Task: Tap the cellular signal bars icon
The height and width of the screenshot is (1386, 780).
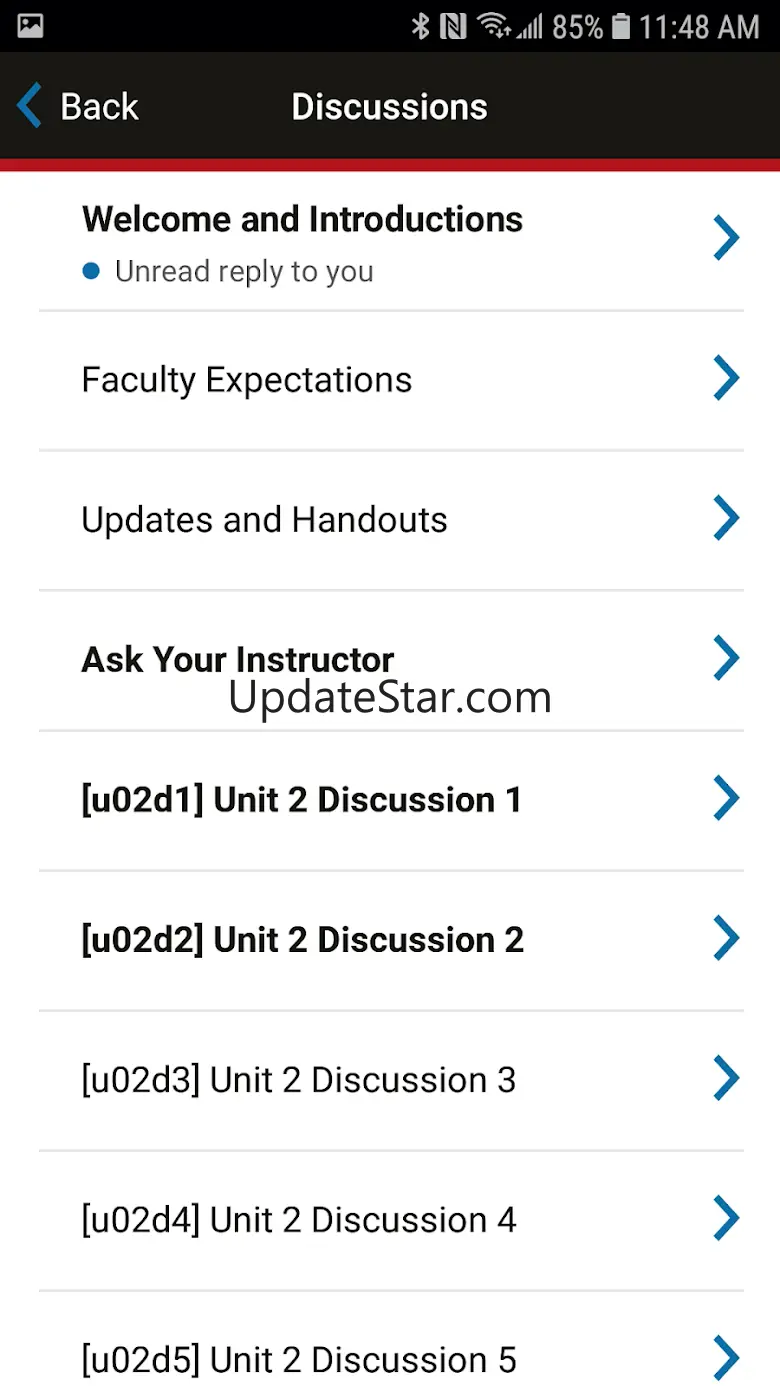Action: coord(529,27)
